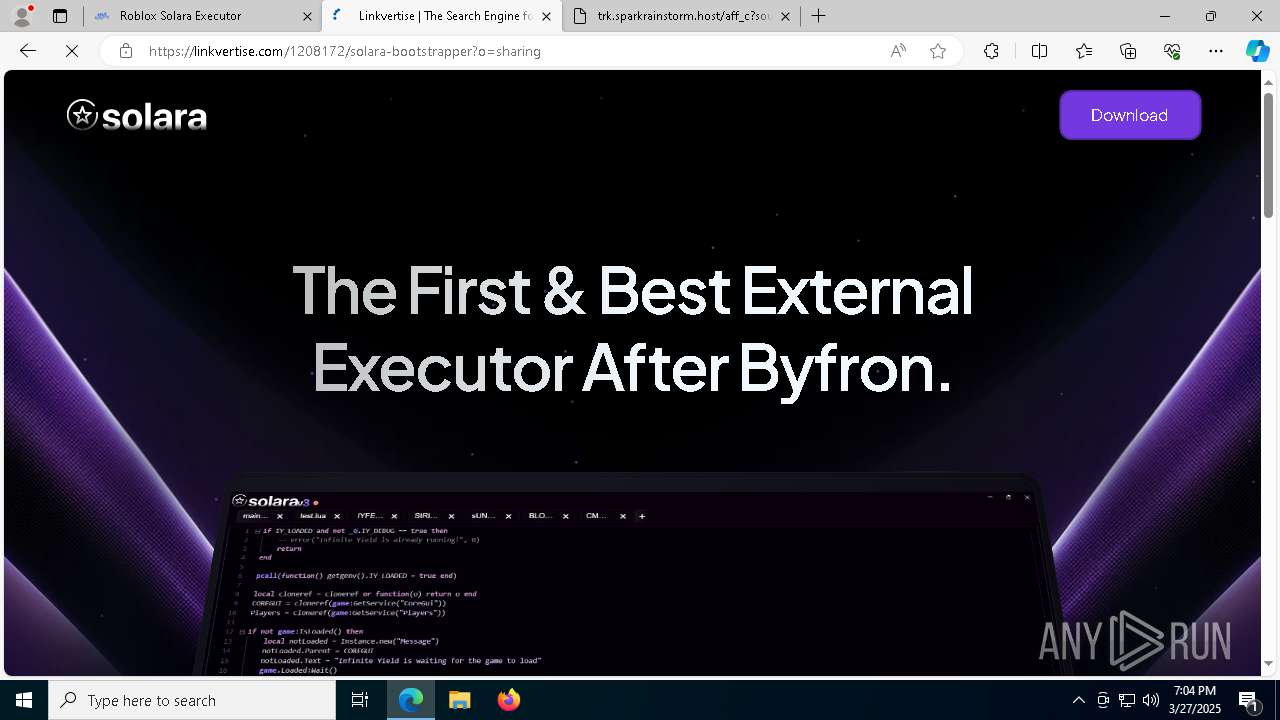
Task: Open a new browser tab
Action: pyautogui.click(x=818, y=16)
